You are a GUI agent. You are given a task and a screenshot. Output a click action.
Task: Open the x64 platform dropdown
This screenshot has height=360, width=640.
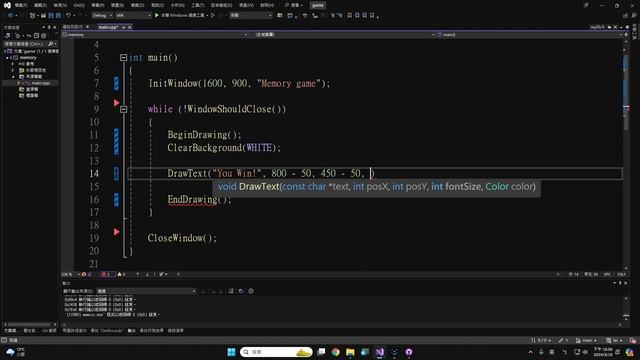(x=133, y=15)
